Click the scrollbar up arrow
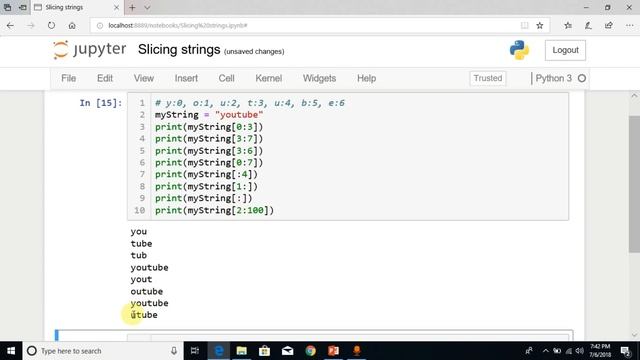Screen dimensions: 640x360 click(x=634, y=96)
